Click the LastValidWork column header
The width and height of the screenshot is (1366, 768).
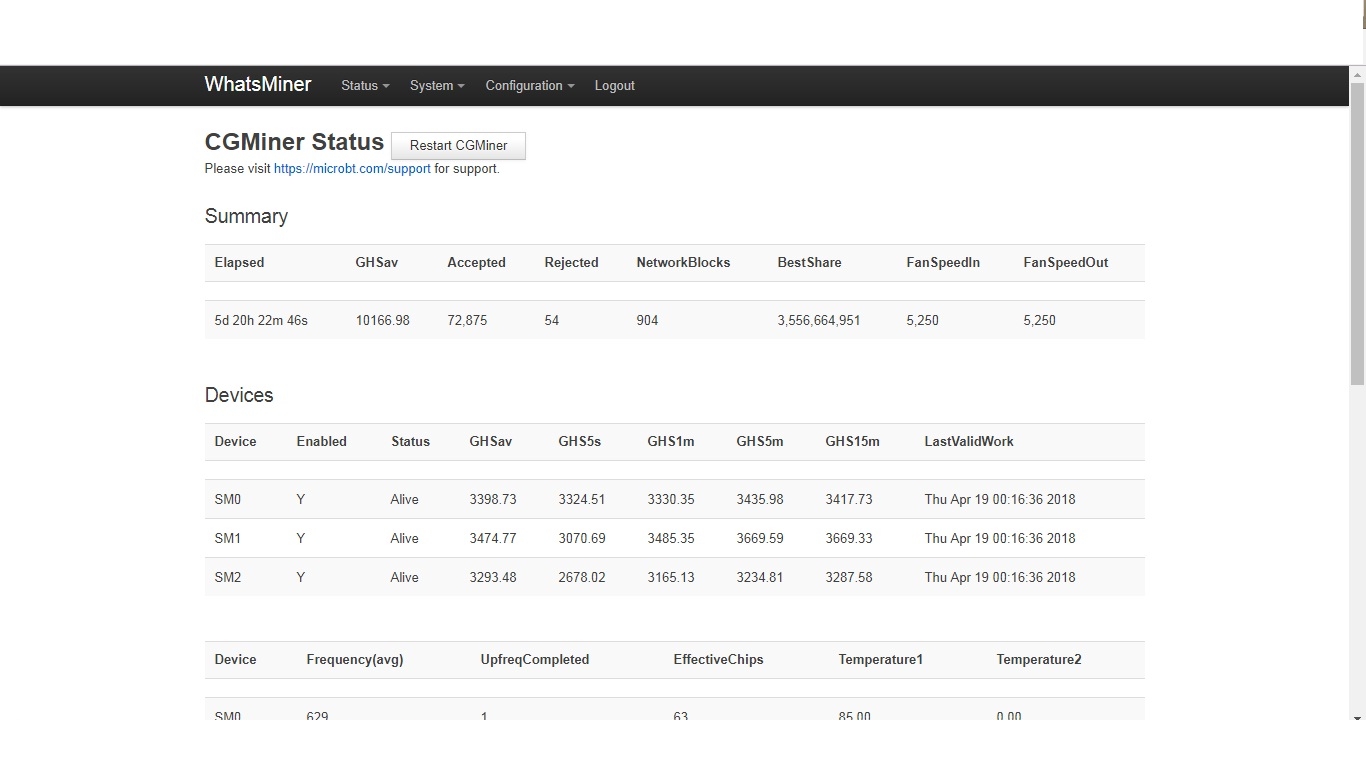point(968,442)
